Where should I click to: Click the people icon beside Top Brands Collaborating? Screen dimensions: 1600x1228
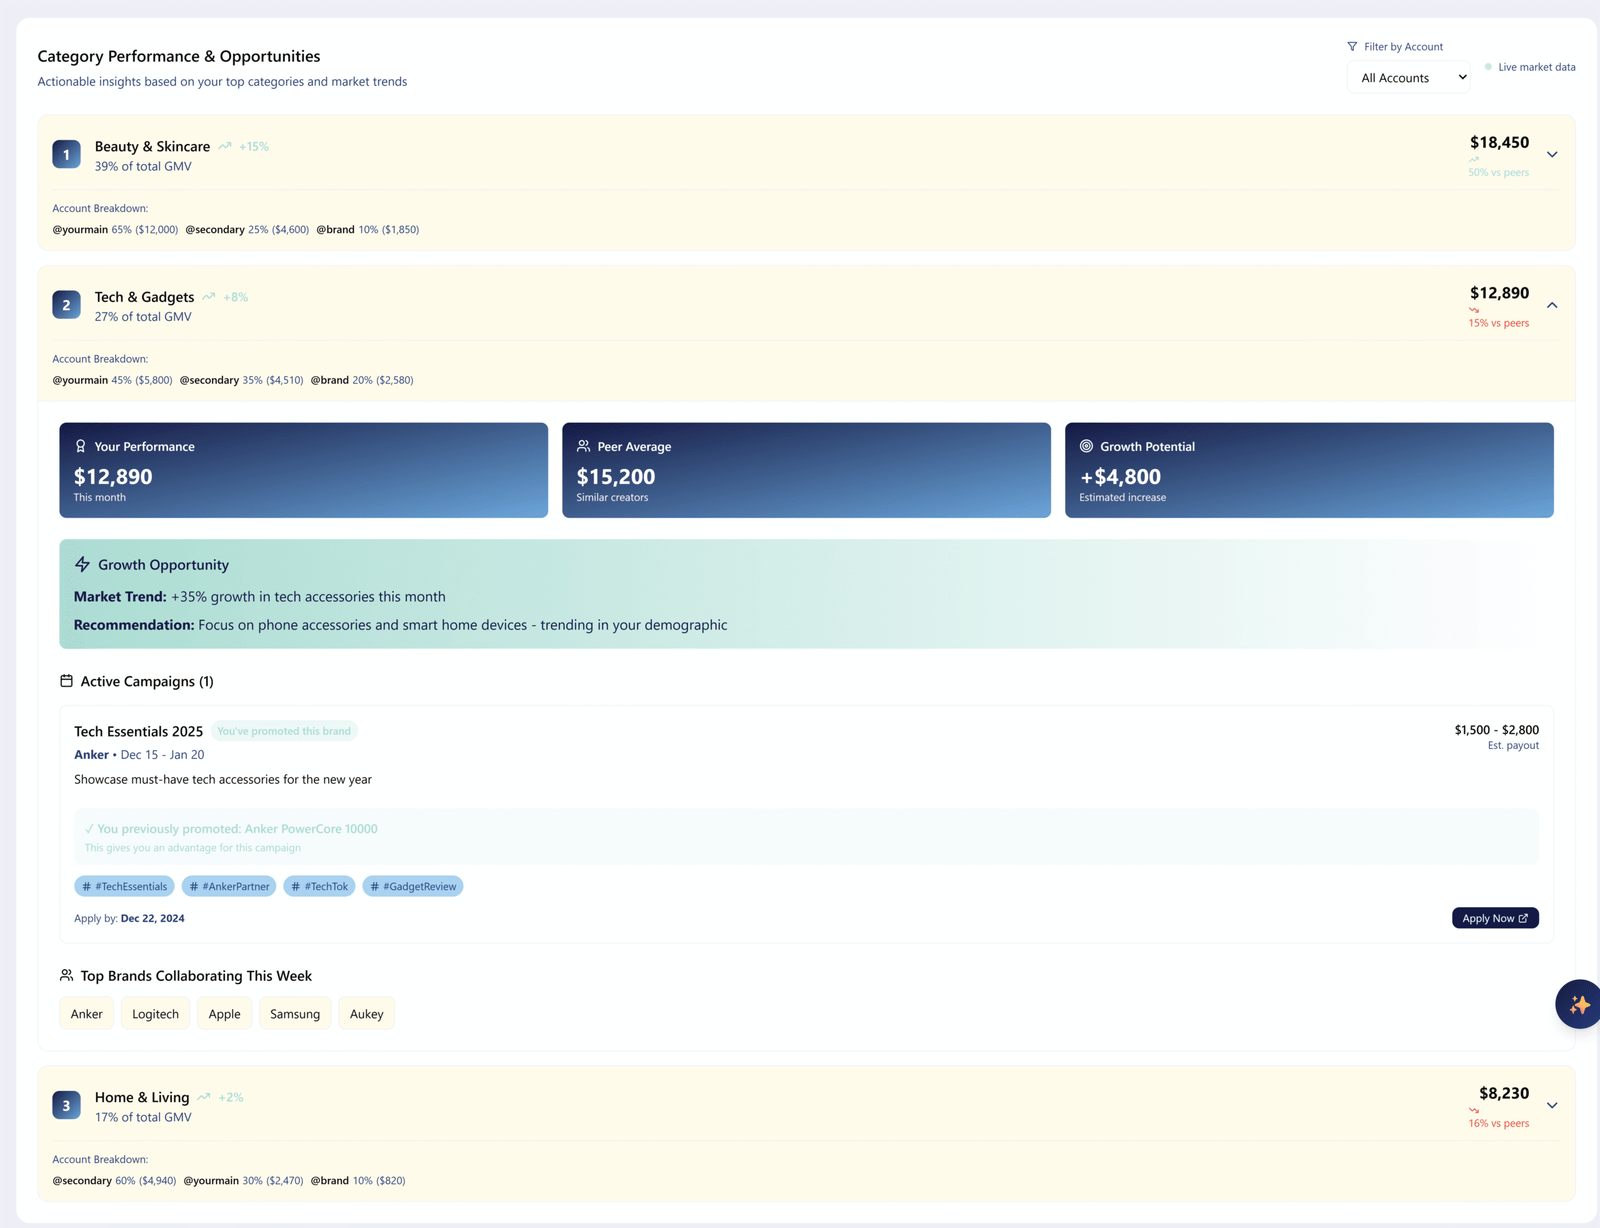pos(66,975)
